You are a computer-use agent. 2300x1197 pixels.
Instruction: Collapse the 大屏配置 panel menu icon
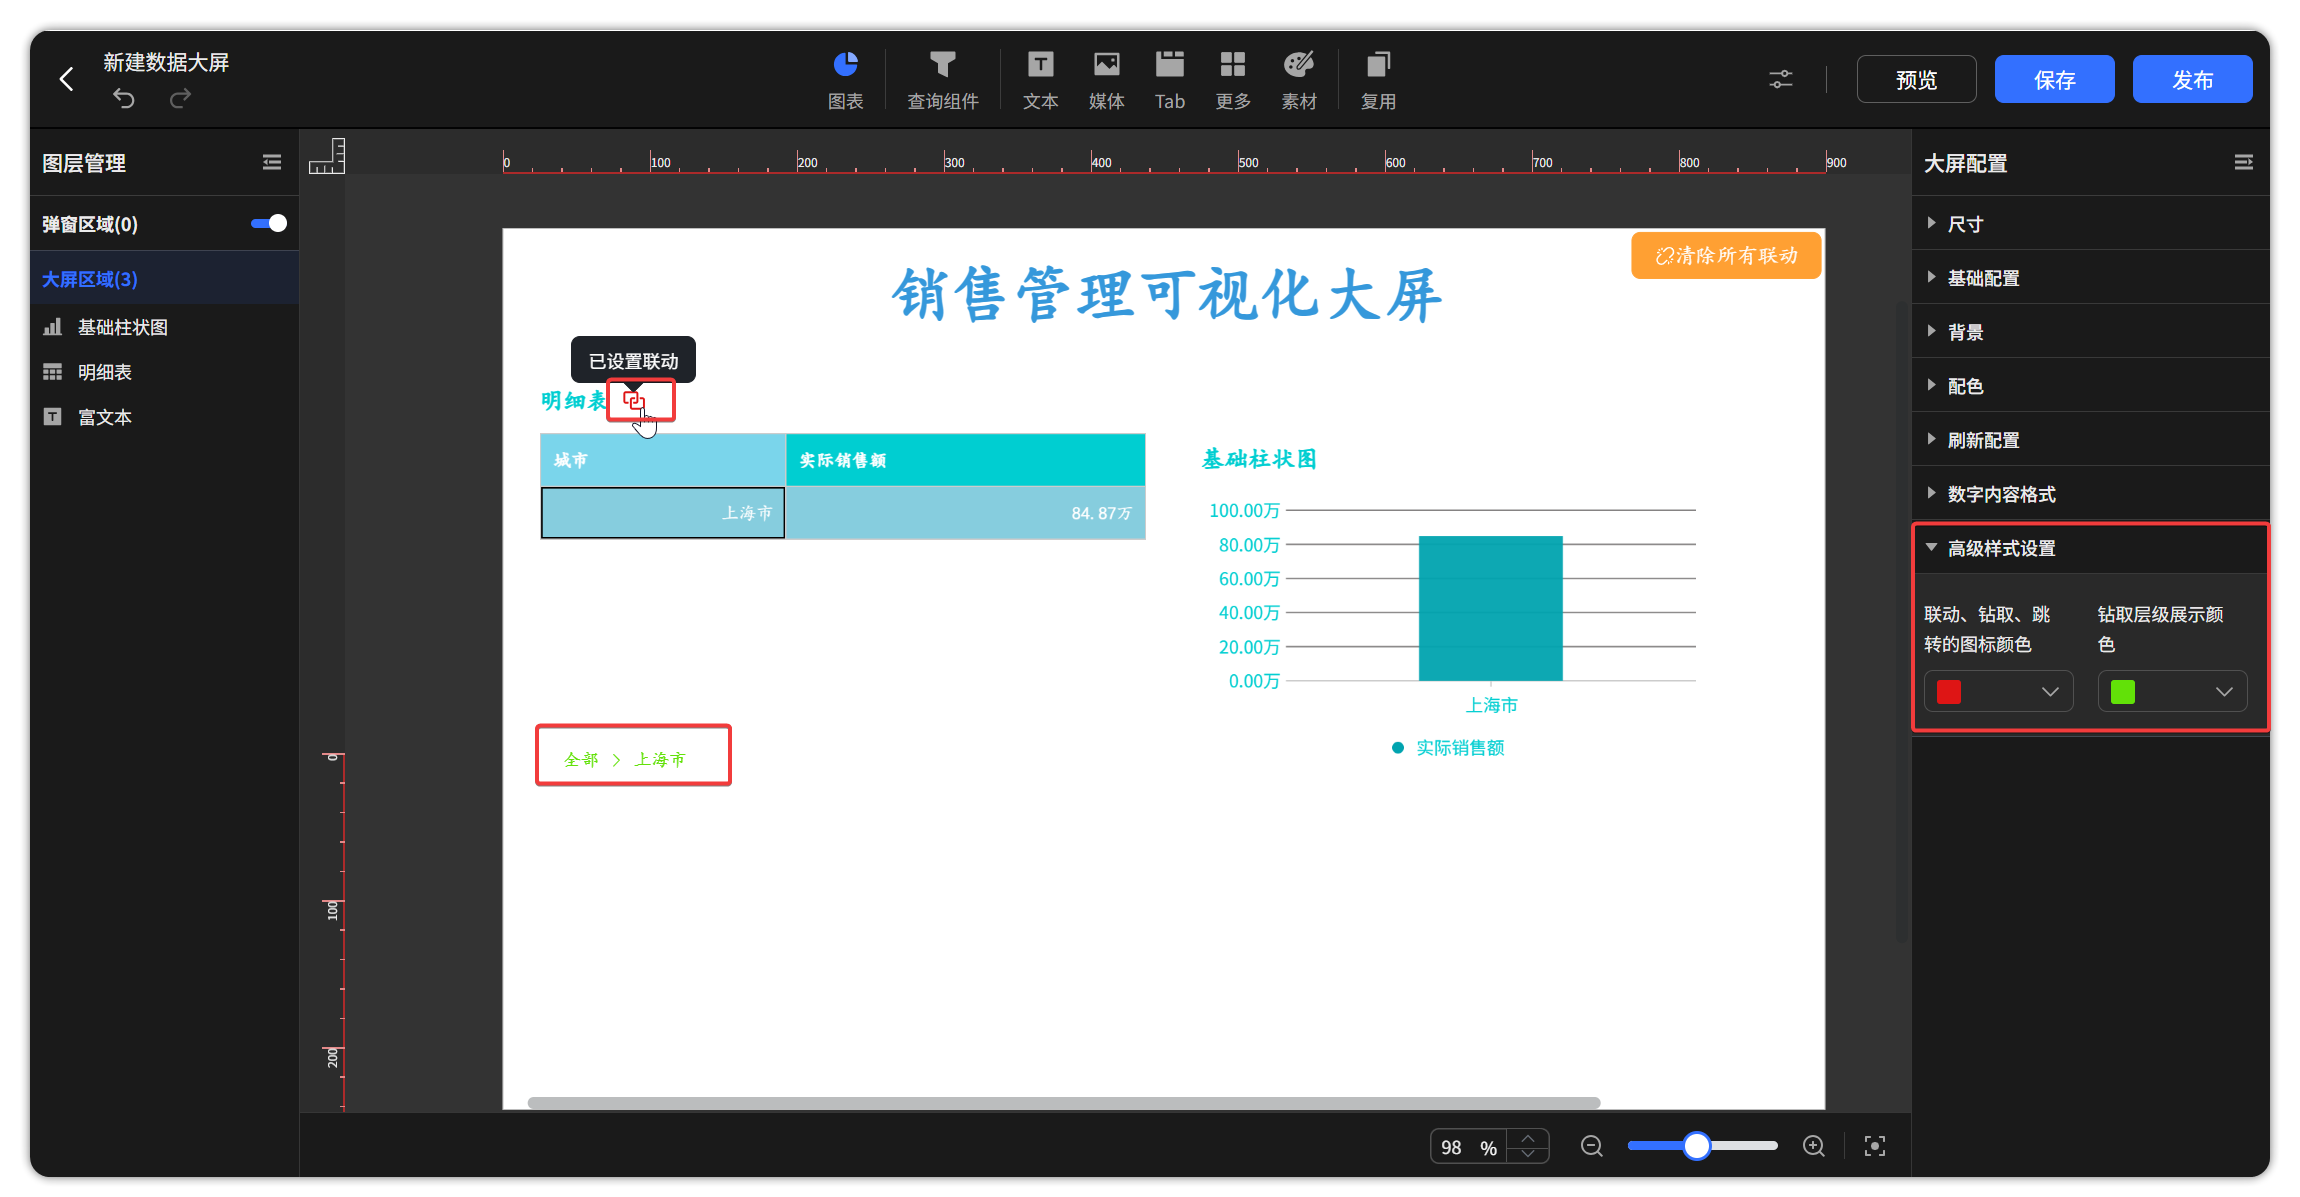pos(2244,162)
